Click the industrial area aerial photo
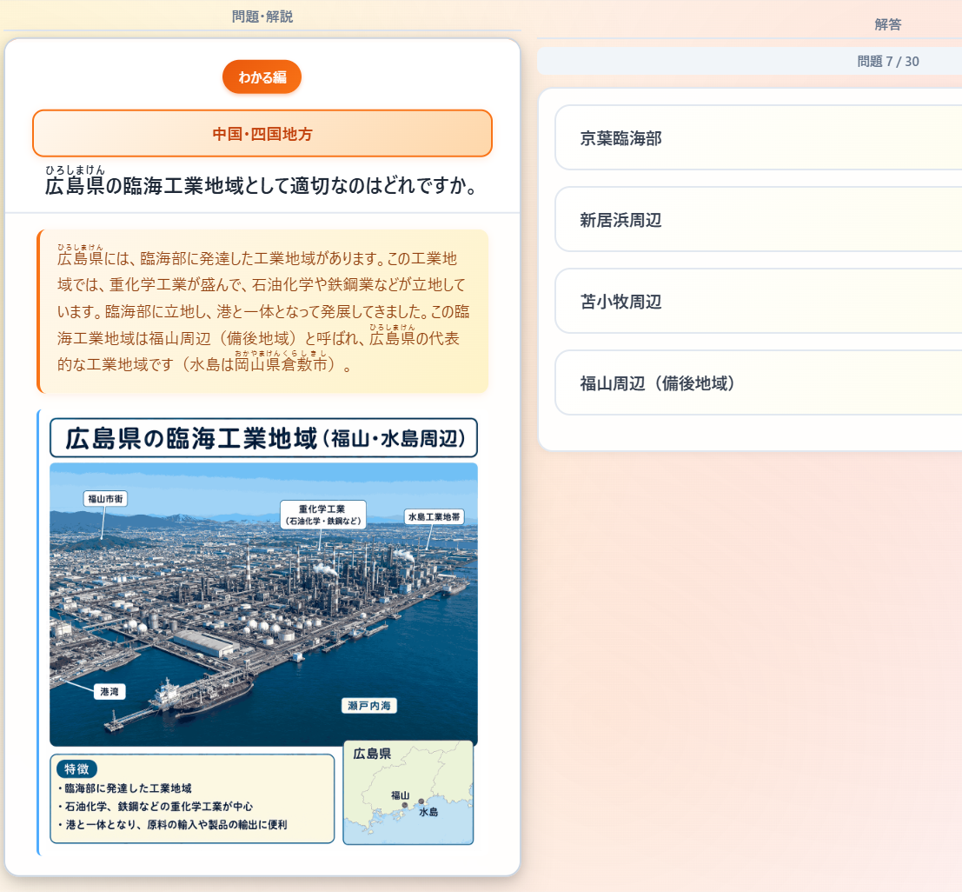The width and height of the screenshot is (962, 892). click(x=264, y=604)
